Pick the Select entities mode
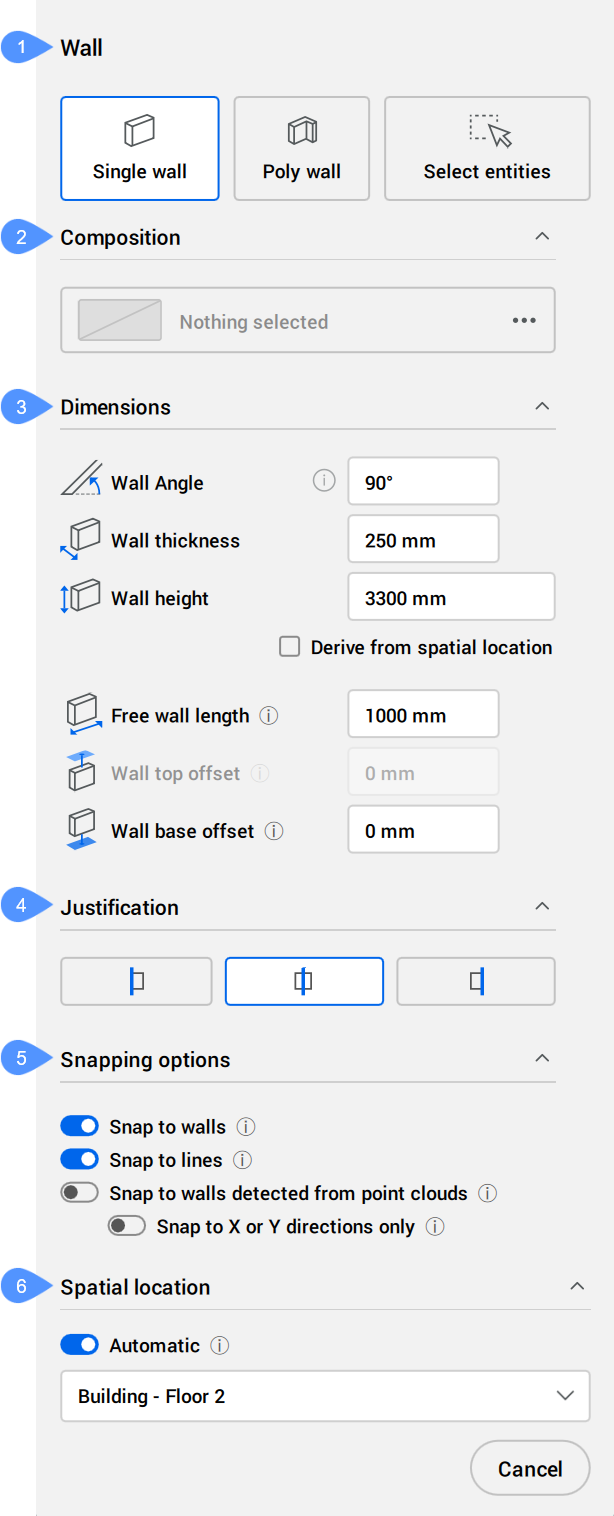Screen dimensions: 614x1516 (x=486, y=149)
